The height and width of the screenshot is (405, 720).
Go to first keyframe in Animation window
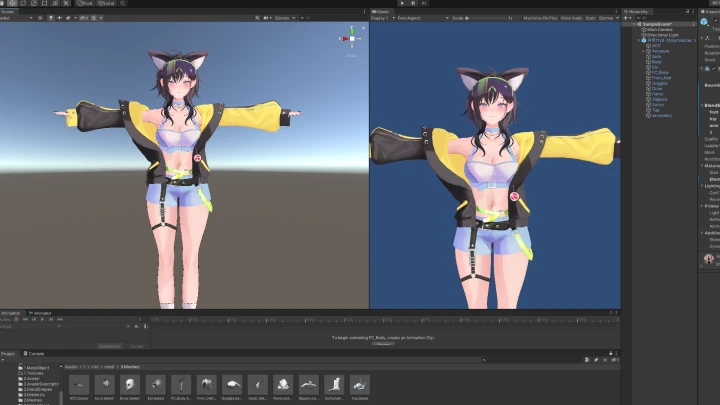tap(25, 319)
